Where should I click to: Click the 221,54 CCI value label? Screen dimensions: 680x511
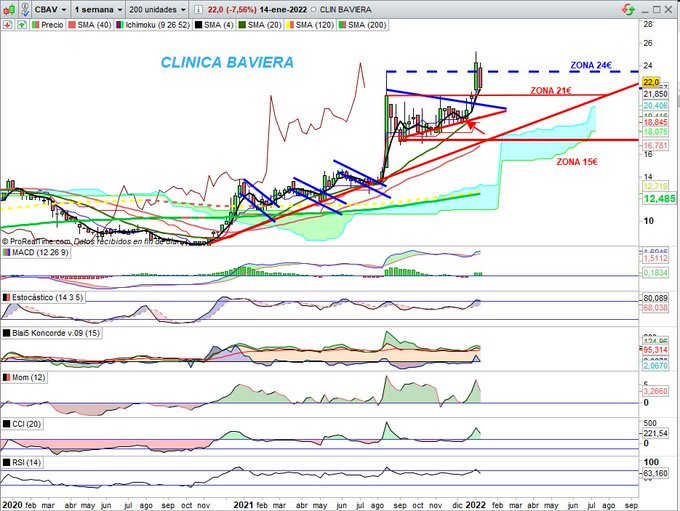655,433
